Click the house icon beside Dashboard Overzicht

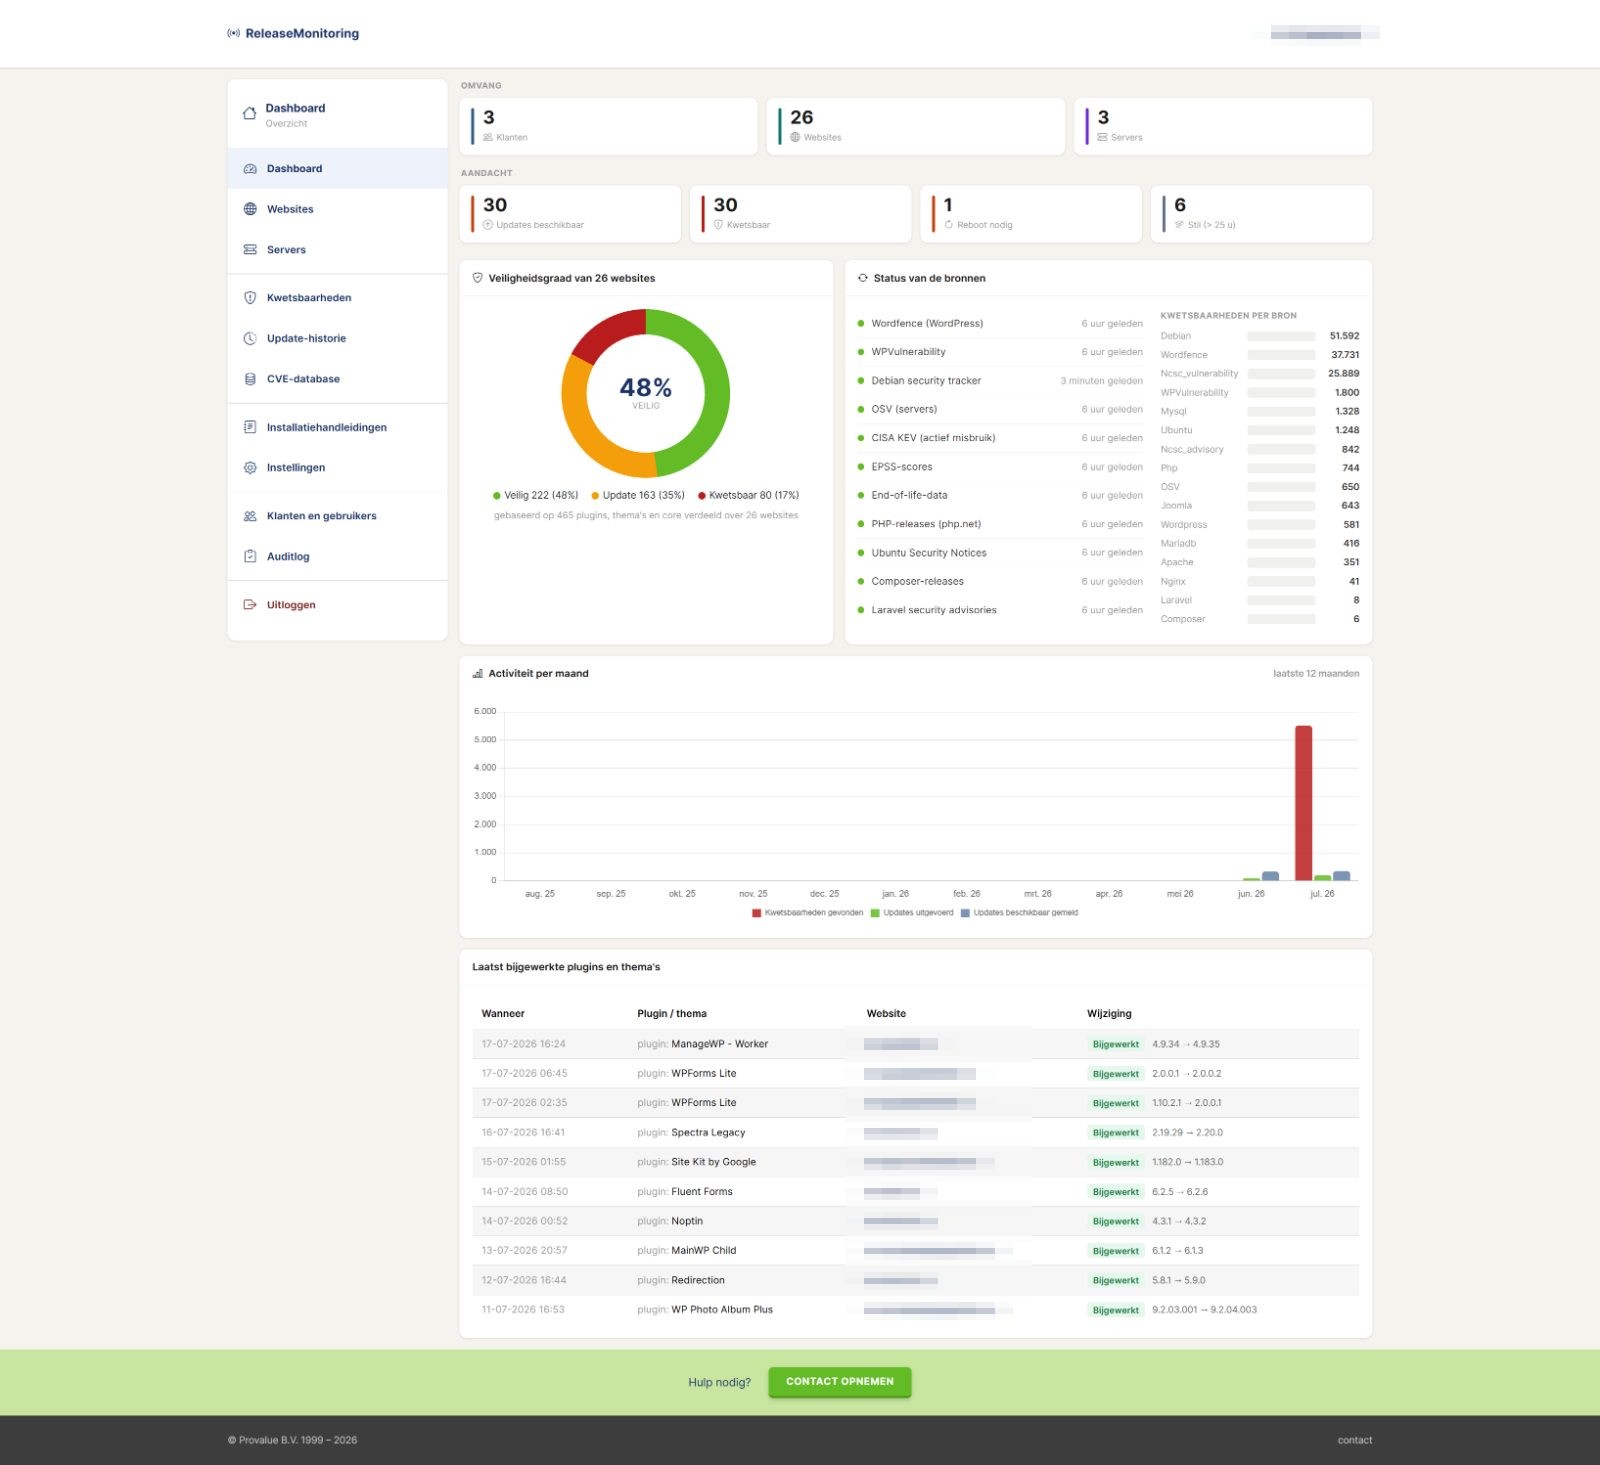[x=250, y=113]
